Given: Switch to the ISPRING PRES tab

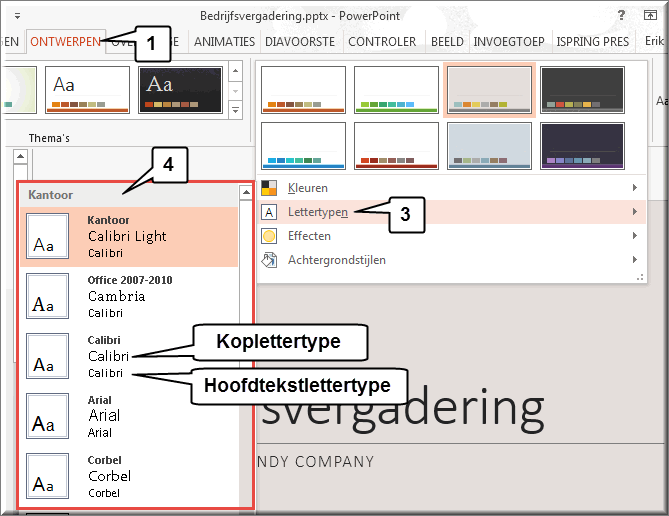Looking at the screenshot, I should click(593, 42).
